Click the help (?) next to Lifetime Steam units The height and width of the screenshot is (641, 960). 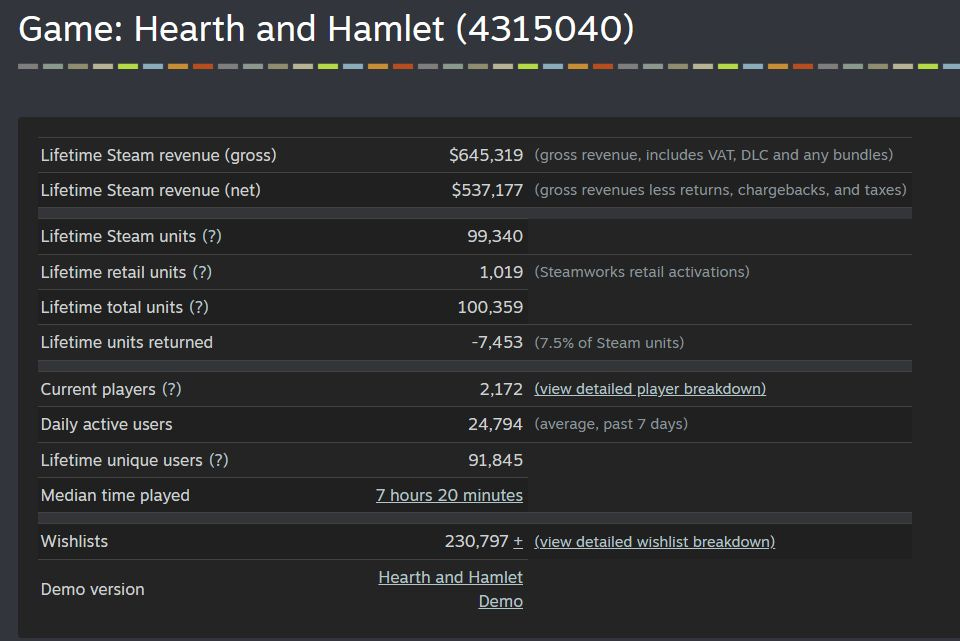click(x=212, y=236)
